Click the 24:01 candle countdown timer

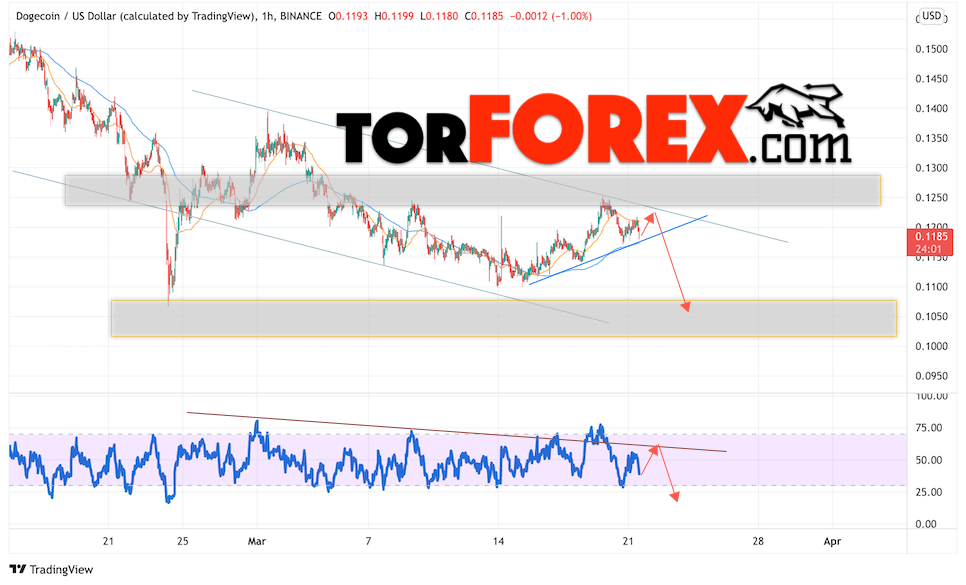click(928, 249)
